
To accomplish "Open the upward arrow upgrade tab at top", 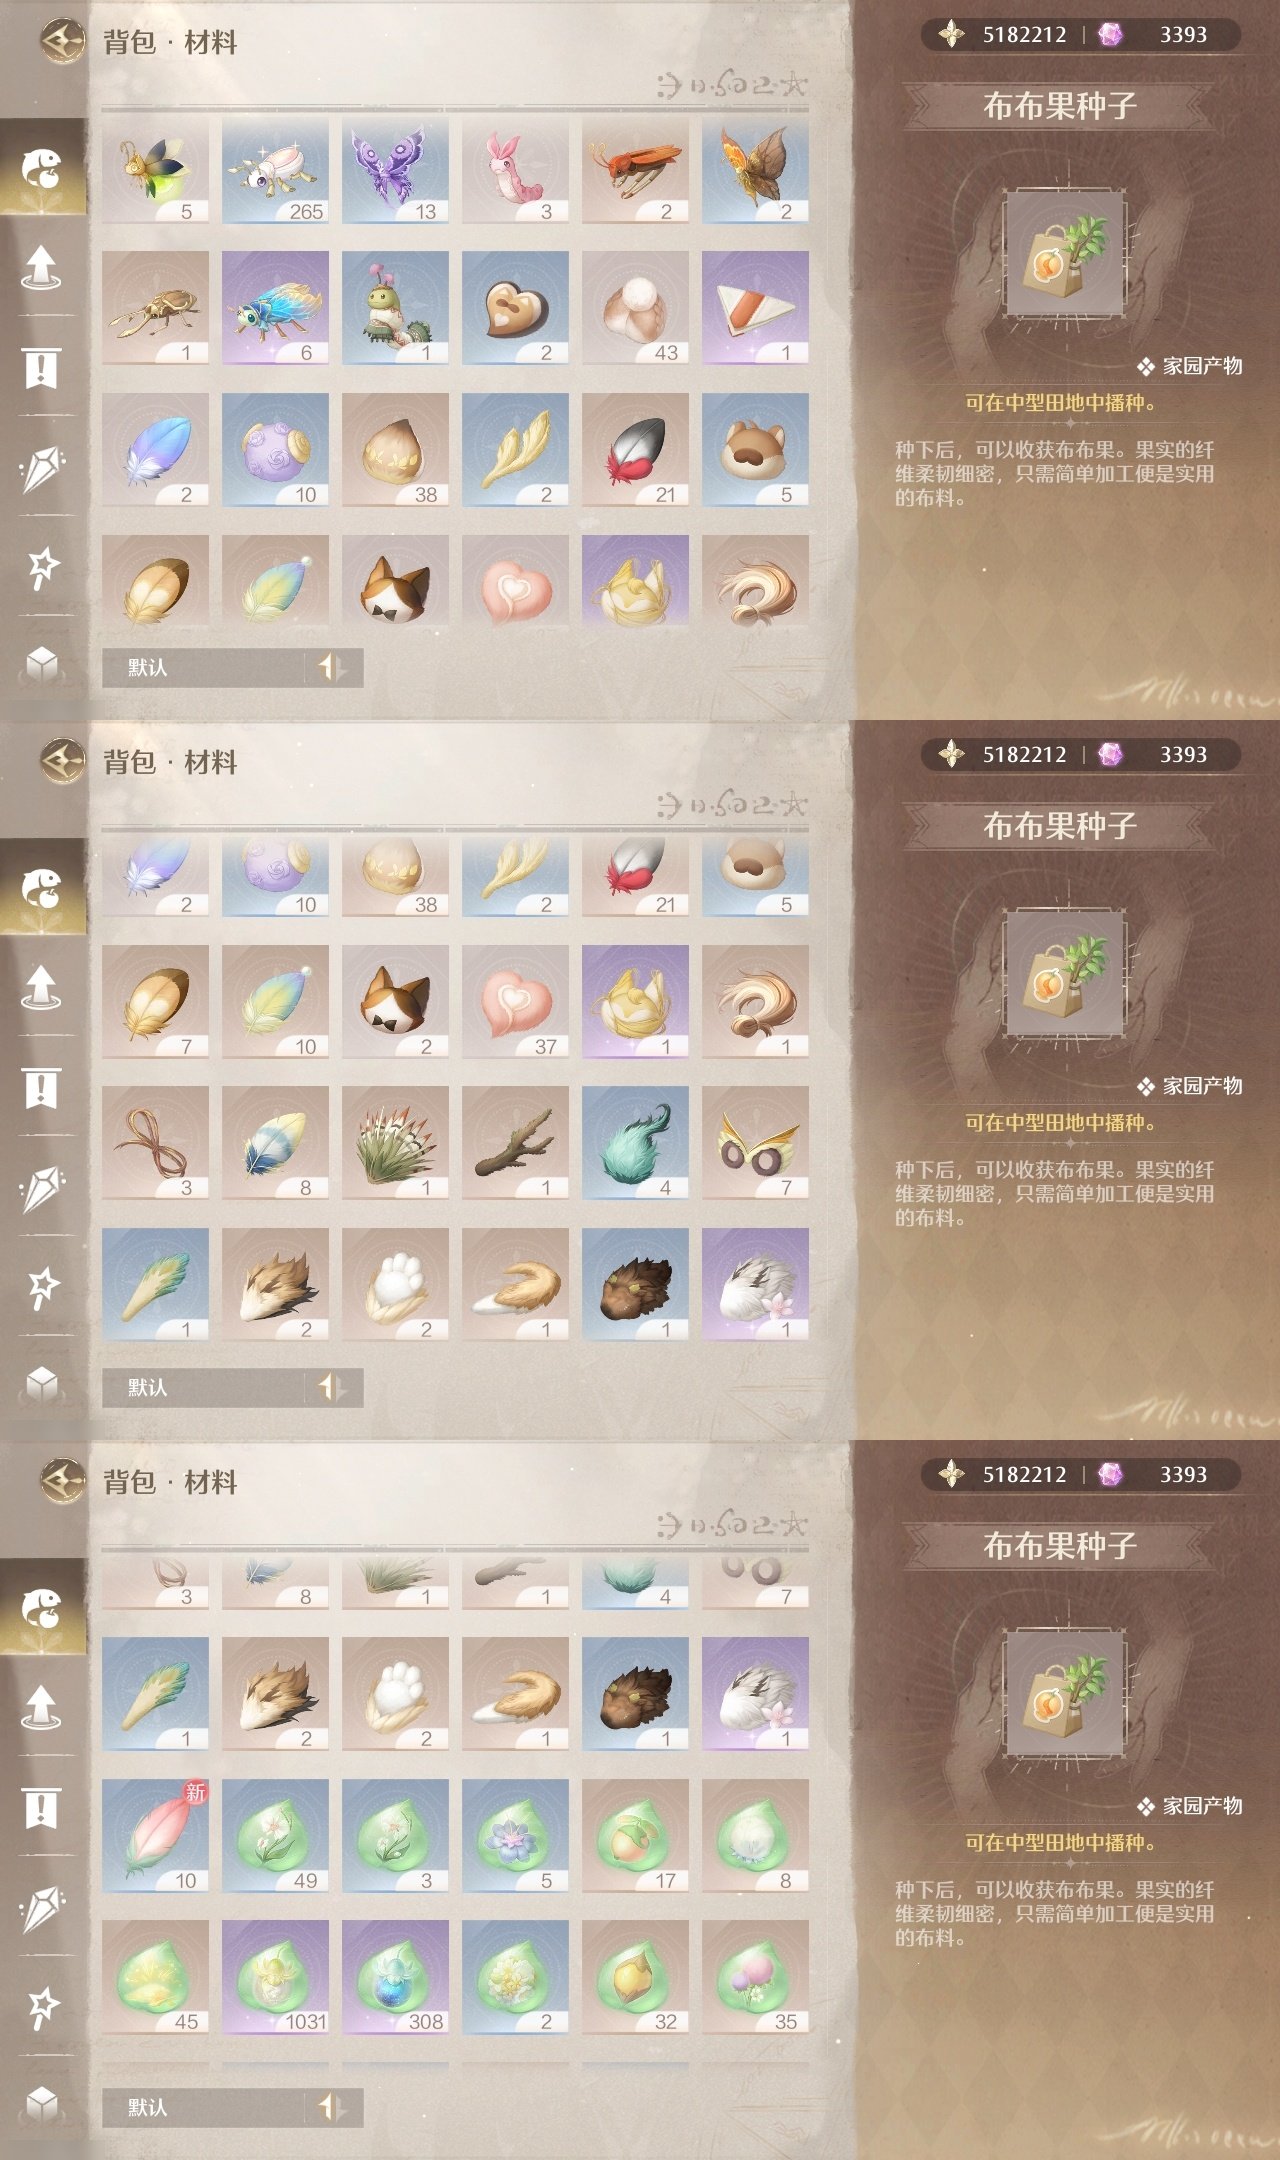I will coord(42,267).
